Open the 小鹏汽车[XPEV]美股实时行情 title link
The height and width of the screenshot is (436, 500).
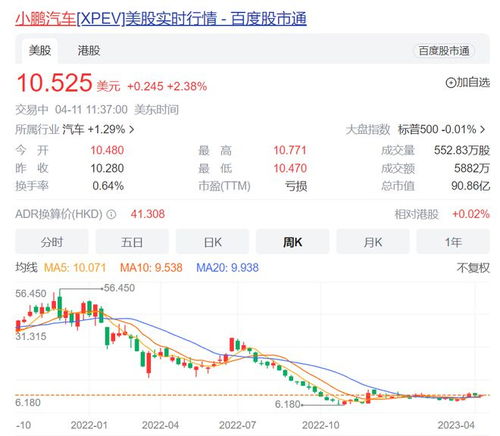(x=161, y=19)
